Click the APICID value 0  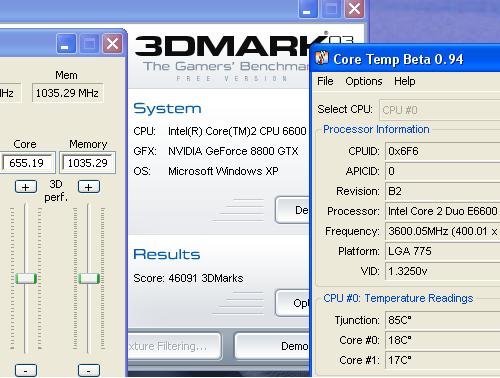[442, 171]
